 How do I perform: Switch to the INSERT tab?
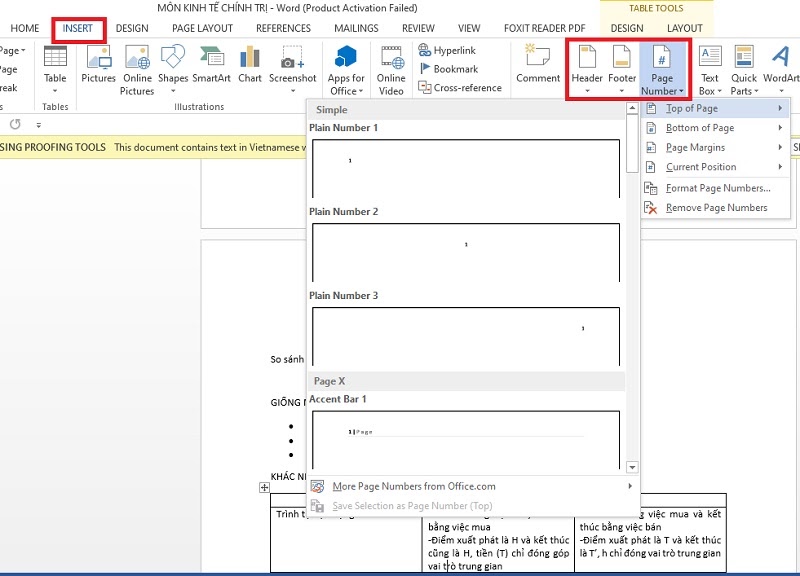(78, 28)
